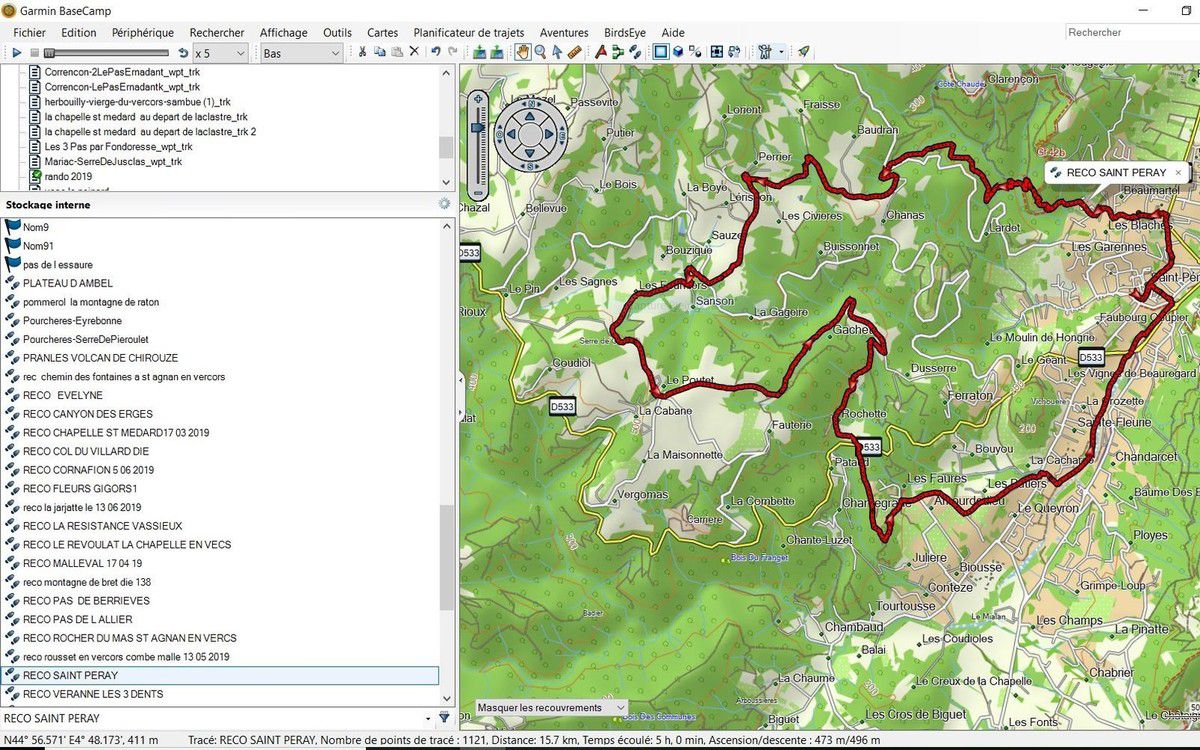Screen dimensions: 1200x750
Task: Open the BirdsEye menu
Action: point(625,32)
